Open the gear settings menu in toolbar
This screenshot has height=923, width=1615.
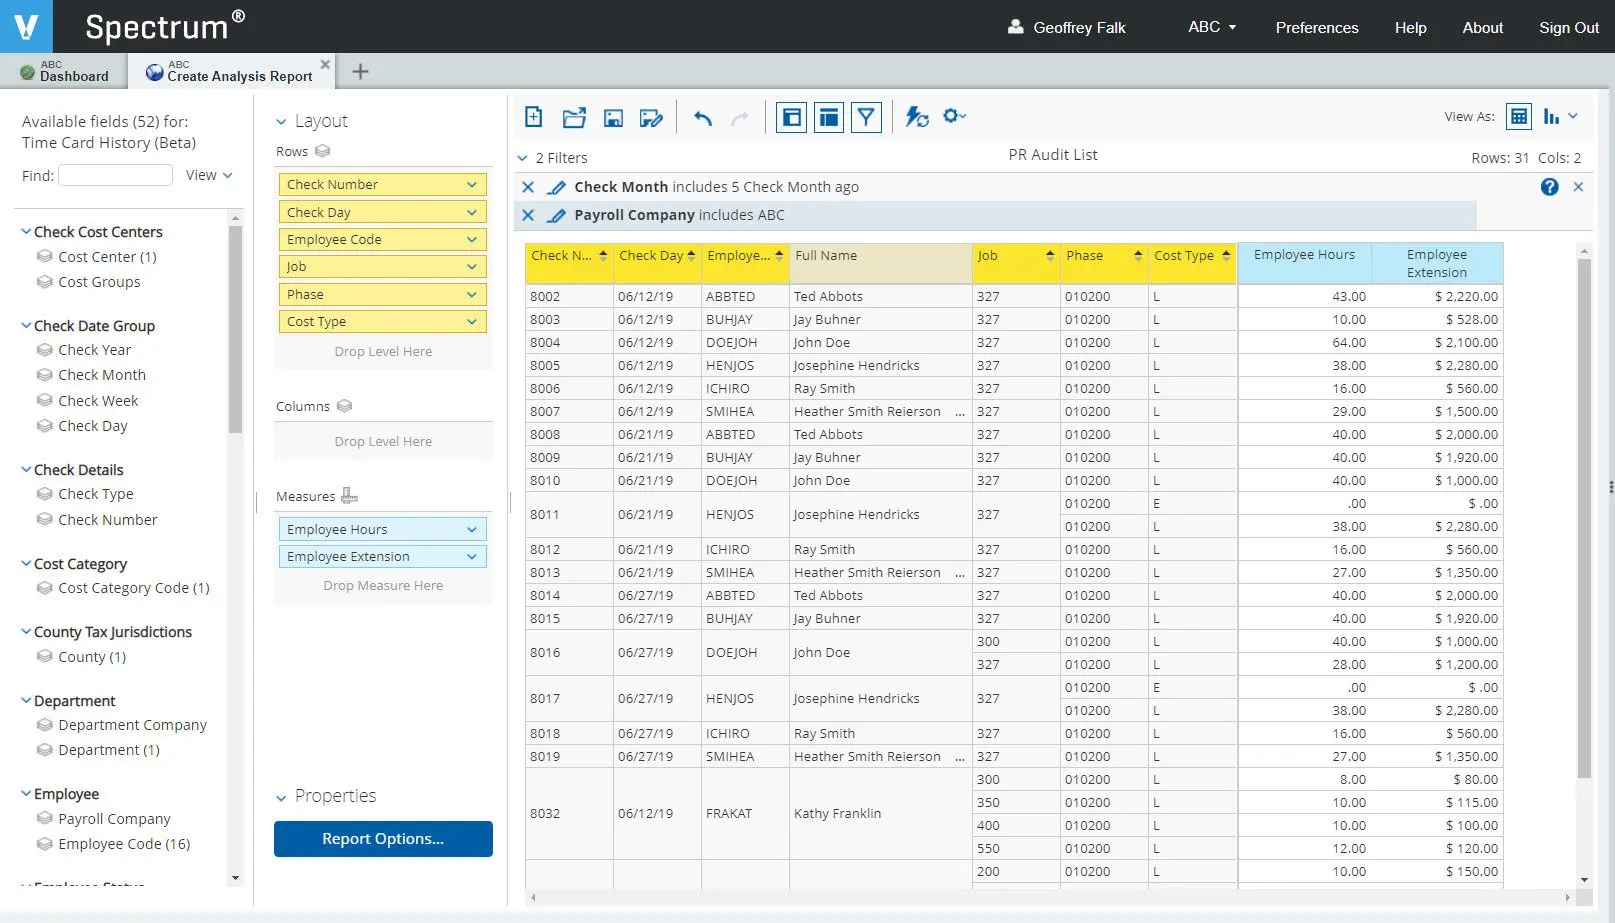tap(954, 116)
